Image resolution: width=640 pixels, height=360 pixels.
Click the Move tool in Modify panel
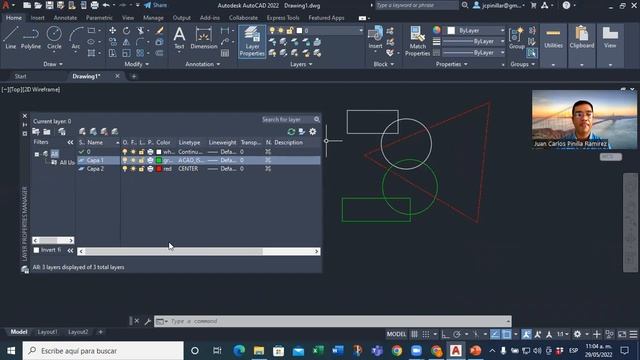(112, 31)
